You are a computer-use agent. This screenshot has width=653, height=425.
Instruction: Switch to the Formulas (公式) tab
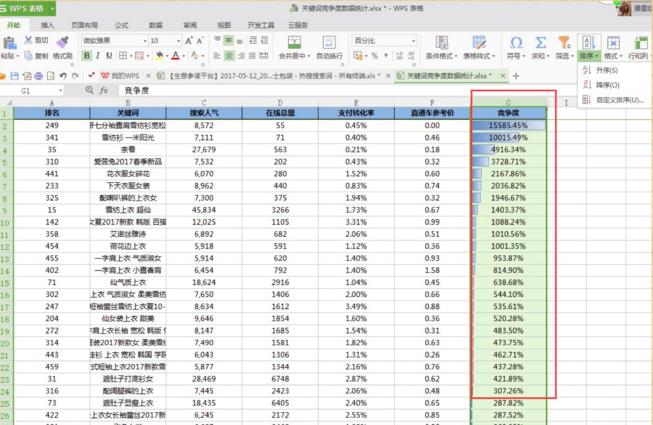(122, 25)
